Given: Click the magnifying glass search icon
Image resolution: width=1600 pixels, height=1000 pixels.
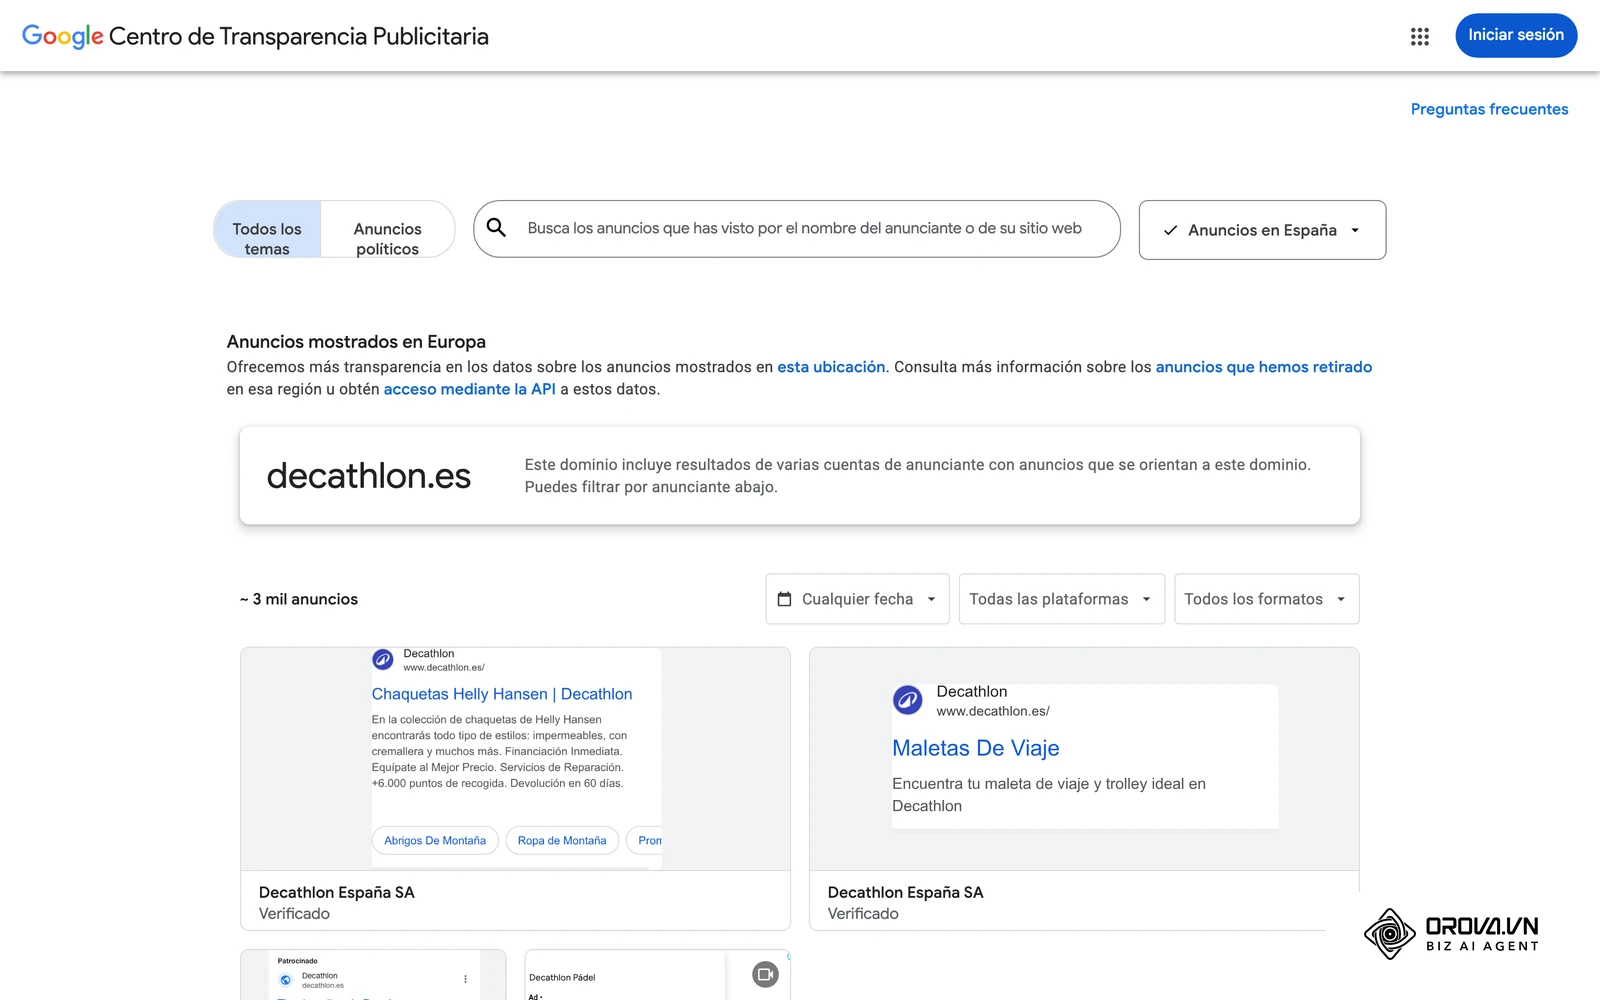Looking at the screenshot, I should tap(496, 228).
